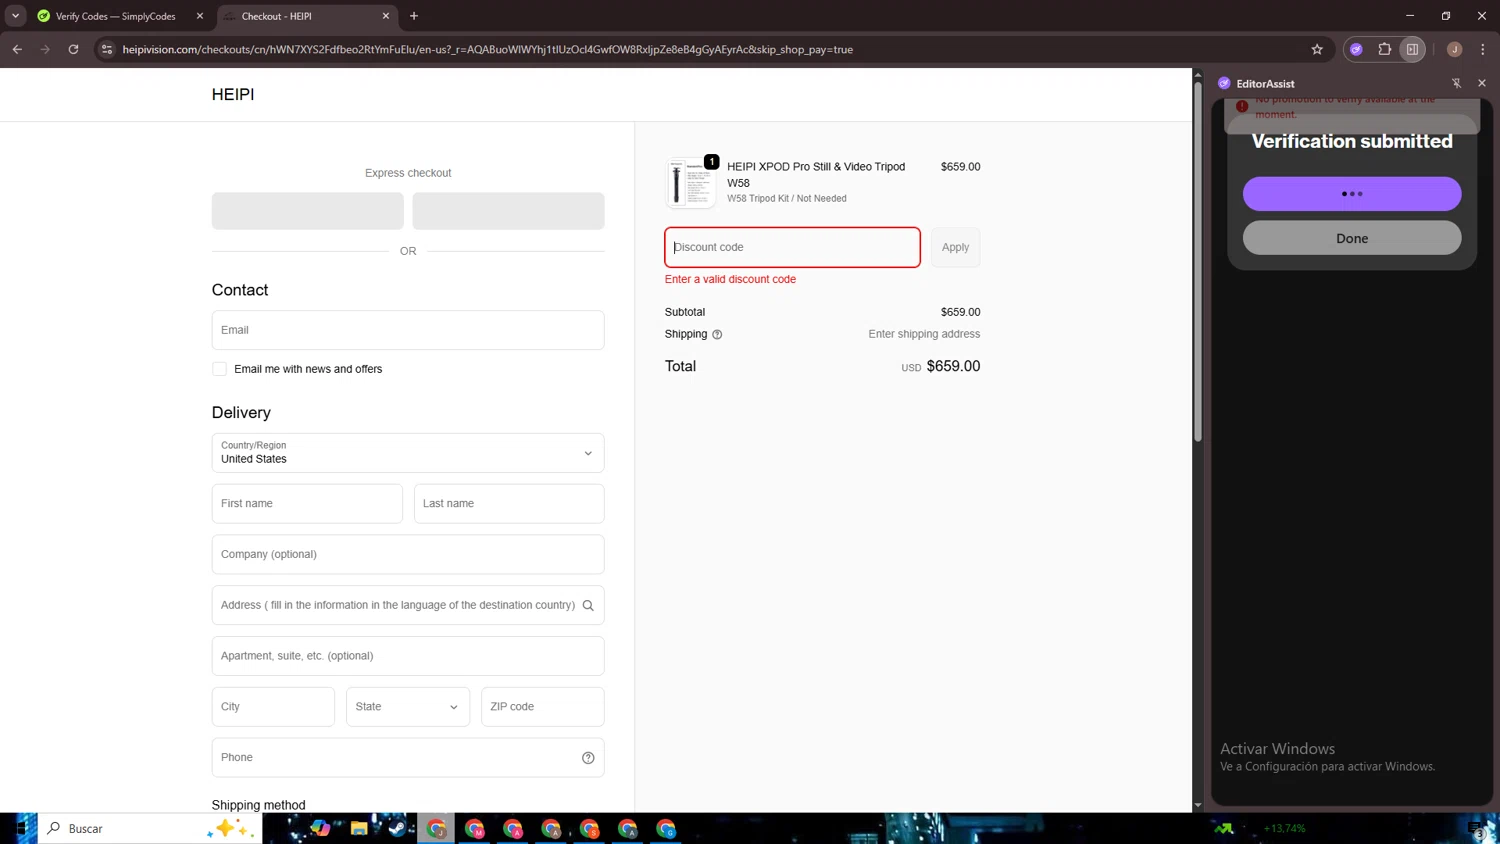This screenshot has height=844, width=1500.
Task: Check Email me with news and offers
Action: coord(219,369)
